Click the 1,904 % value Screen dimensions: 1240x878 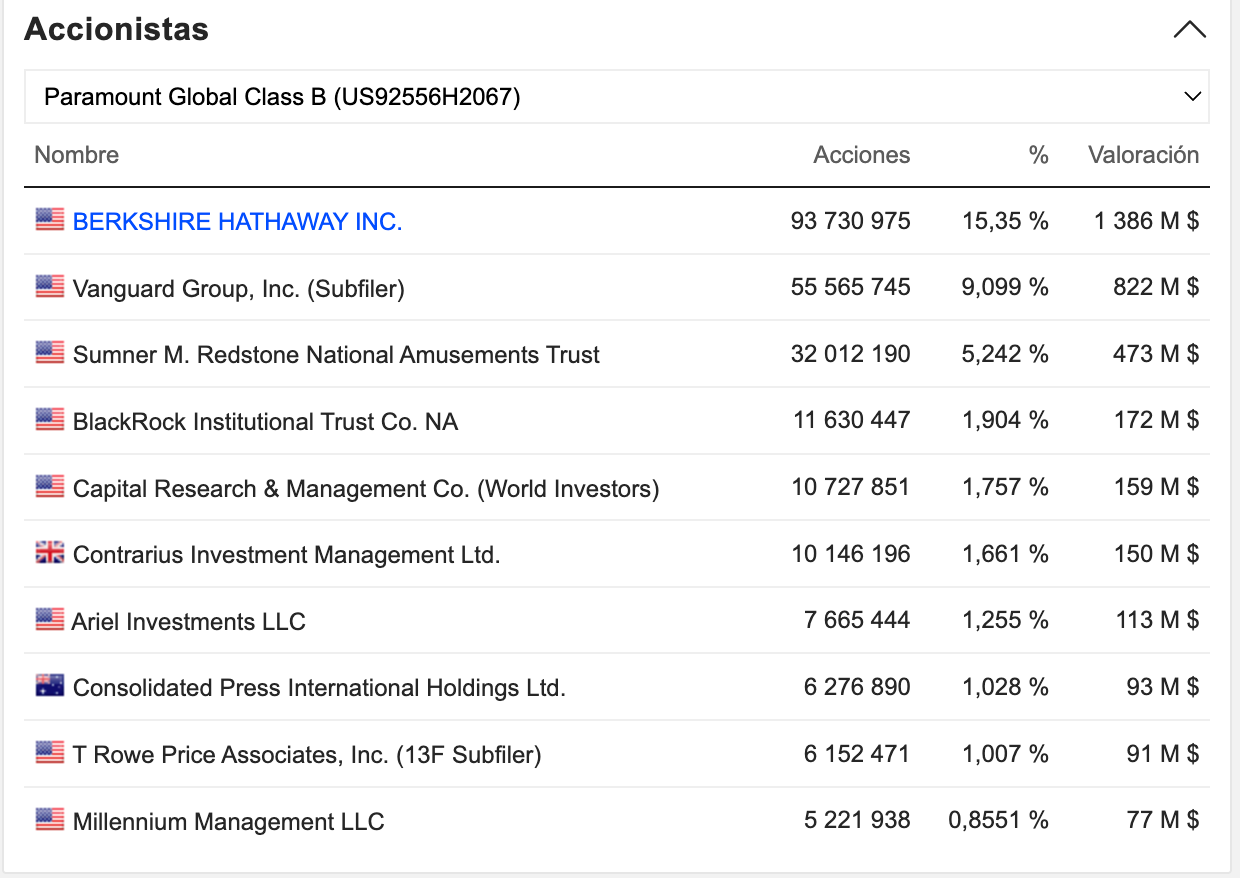click(1005, 420)
